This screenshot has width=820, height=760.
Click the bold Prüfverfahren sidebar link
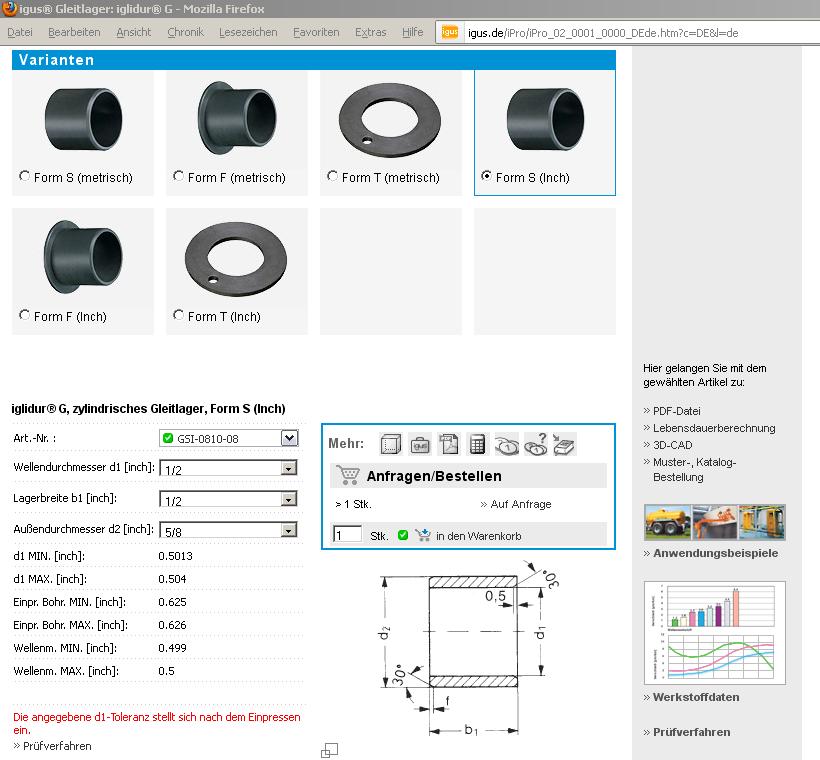click(x=691, y=732)
